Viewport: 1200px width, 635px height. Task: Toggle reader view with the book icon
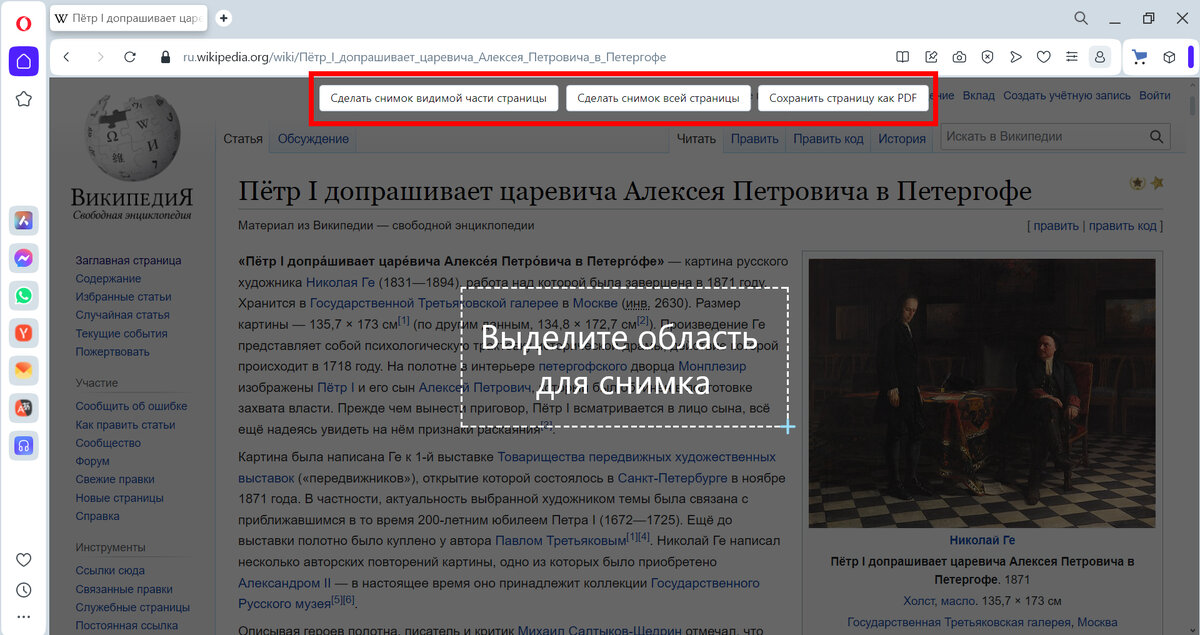coord(903,56)
